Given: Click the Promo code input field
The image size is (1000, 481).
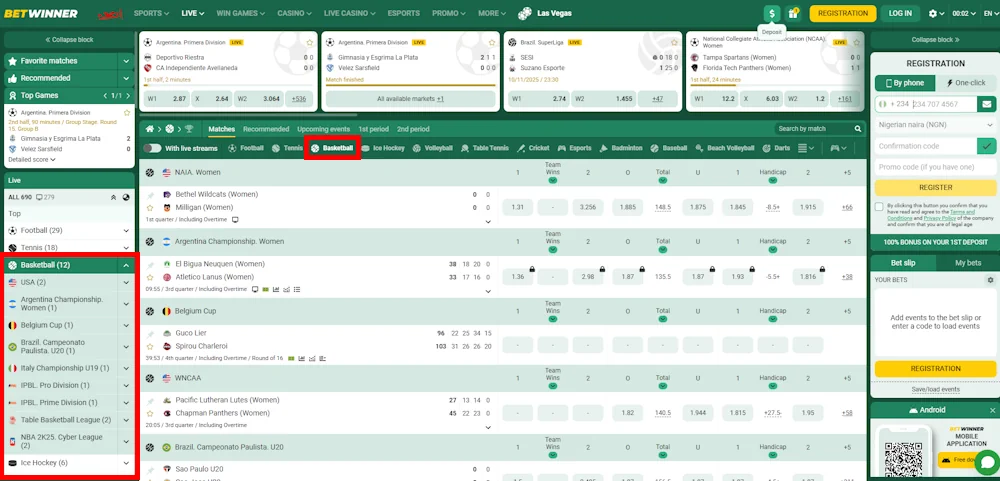Looking at the screenshot, I should 936,167.
